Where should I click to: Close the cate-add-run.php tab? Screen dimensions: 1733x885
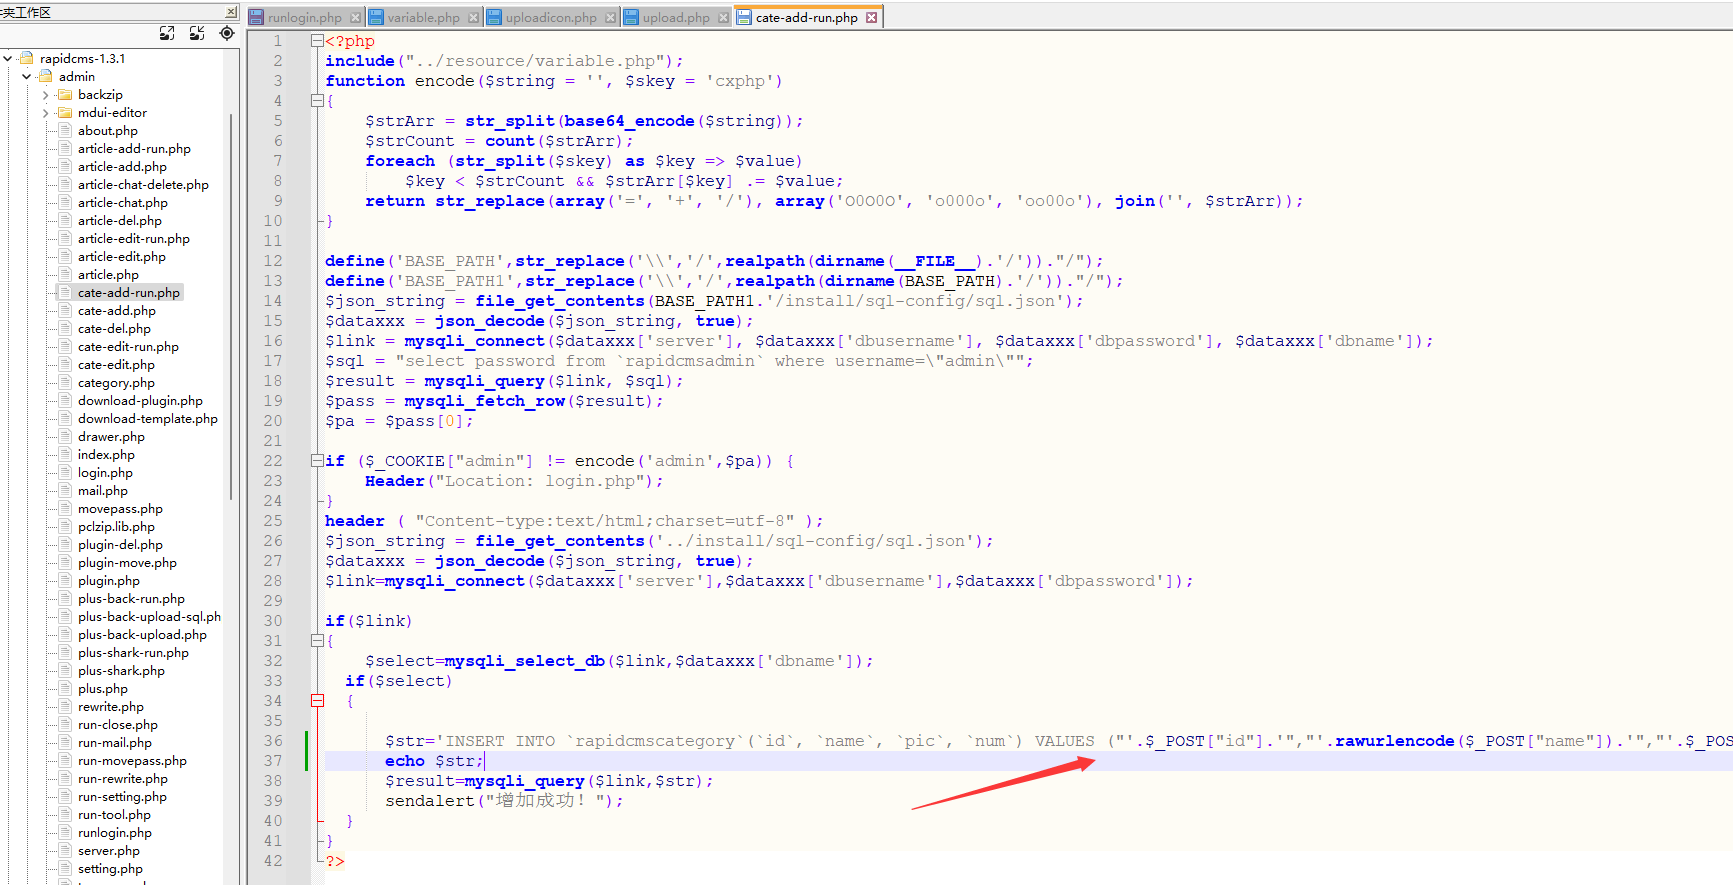(x=871, y=18)
